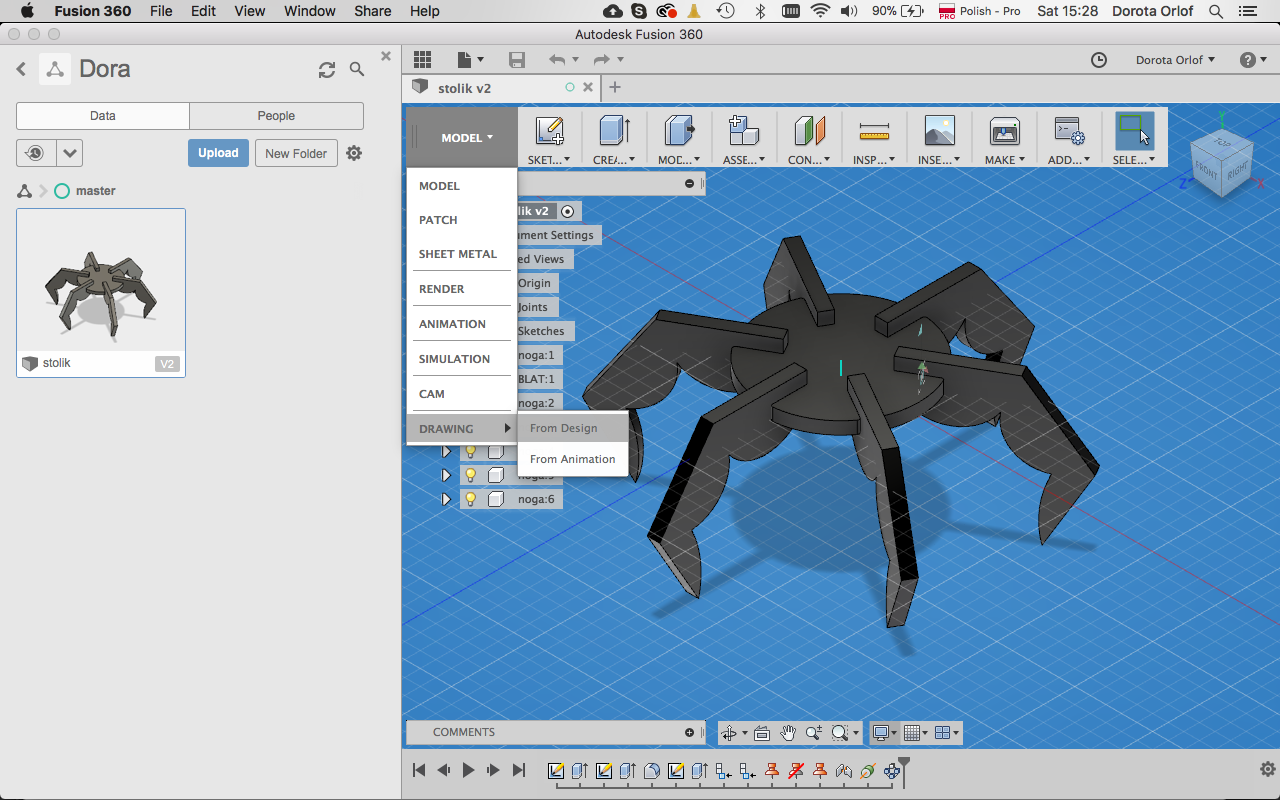The image size is (1280, 800).
Task: Click the Upload button
Action: [218, 153]
